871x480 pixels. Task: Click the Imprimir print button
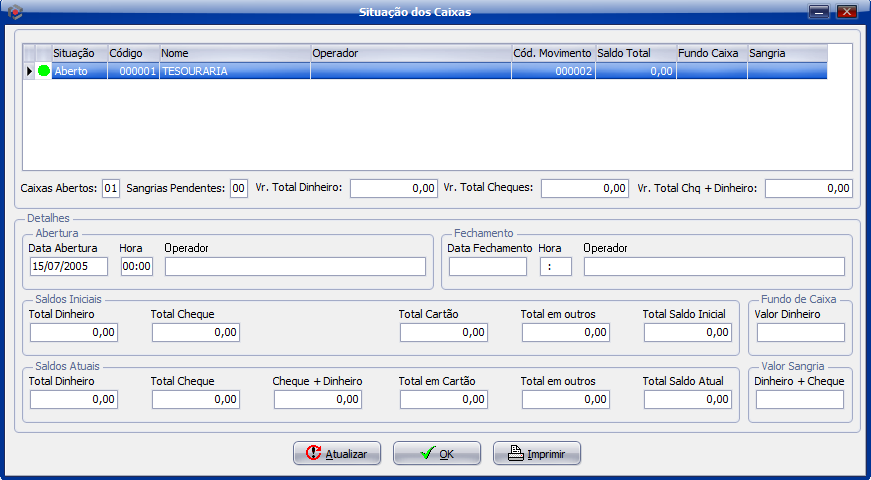click(537, 453)
